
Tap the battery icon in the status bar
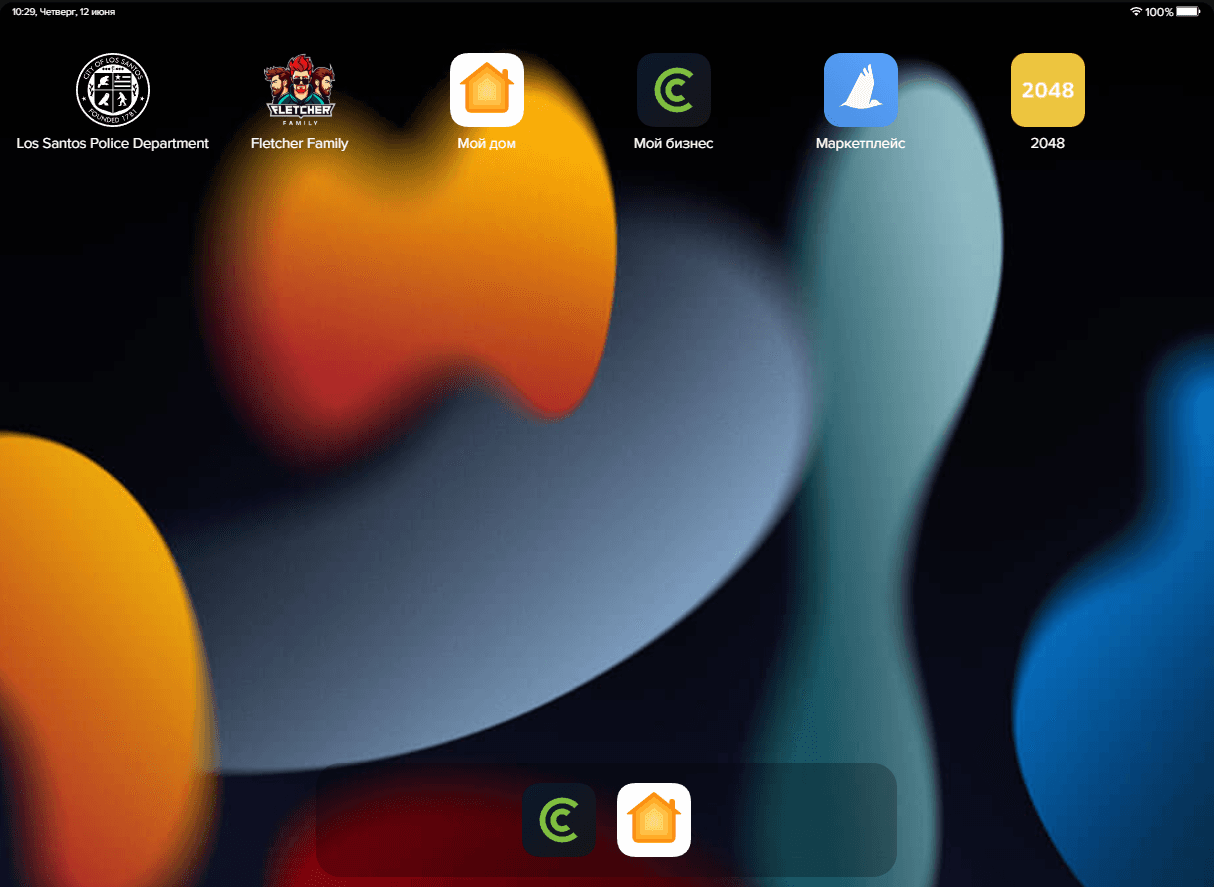tap(1187, 12)
